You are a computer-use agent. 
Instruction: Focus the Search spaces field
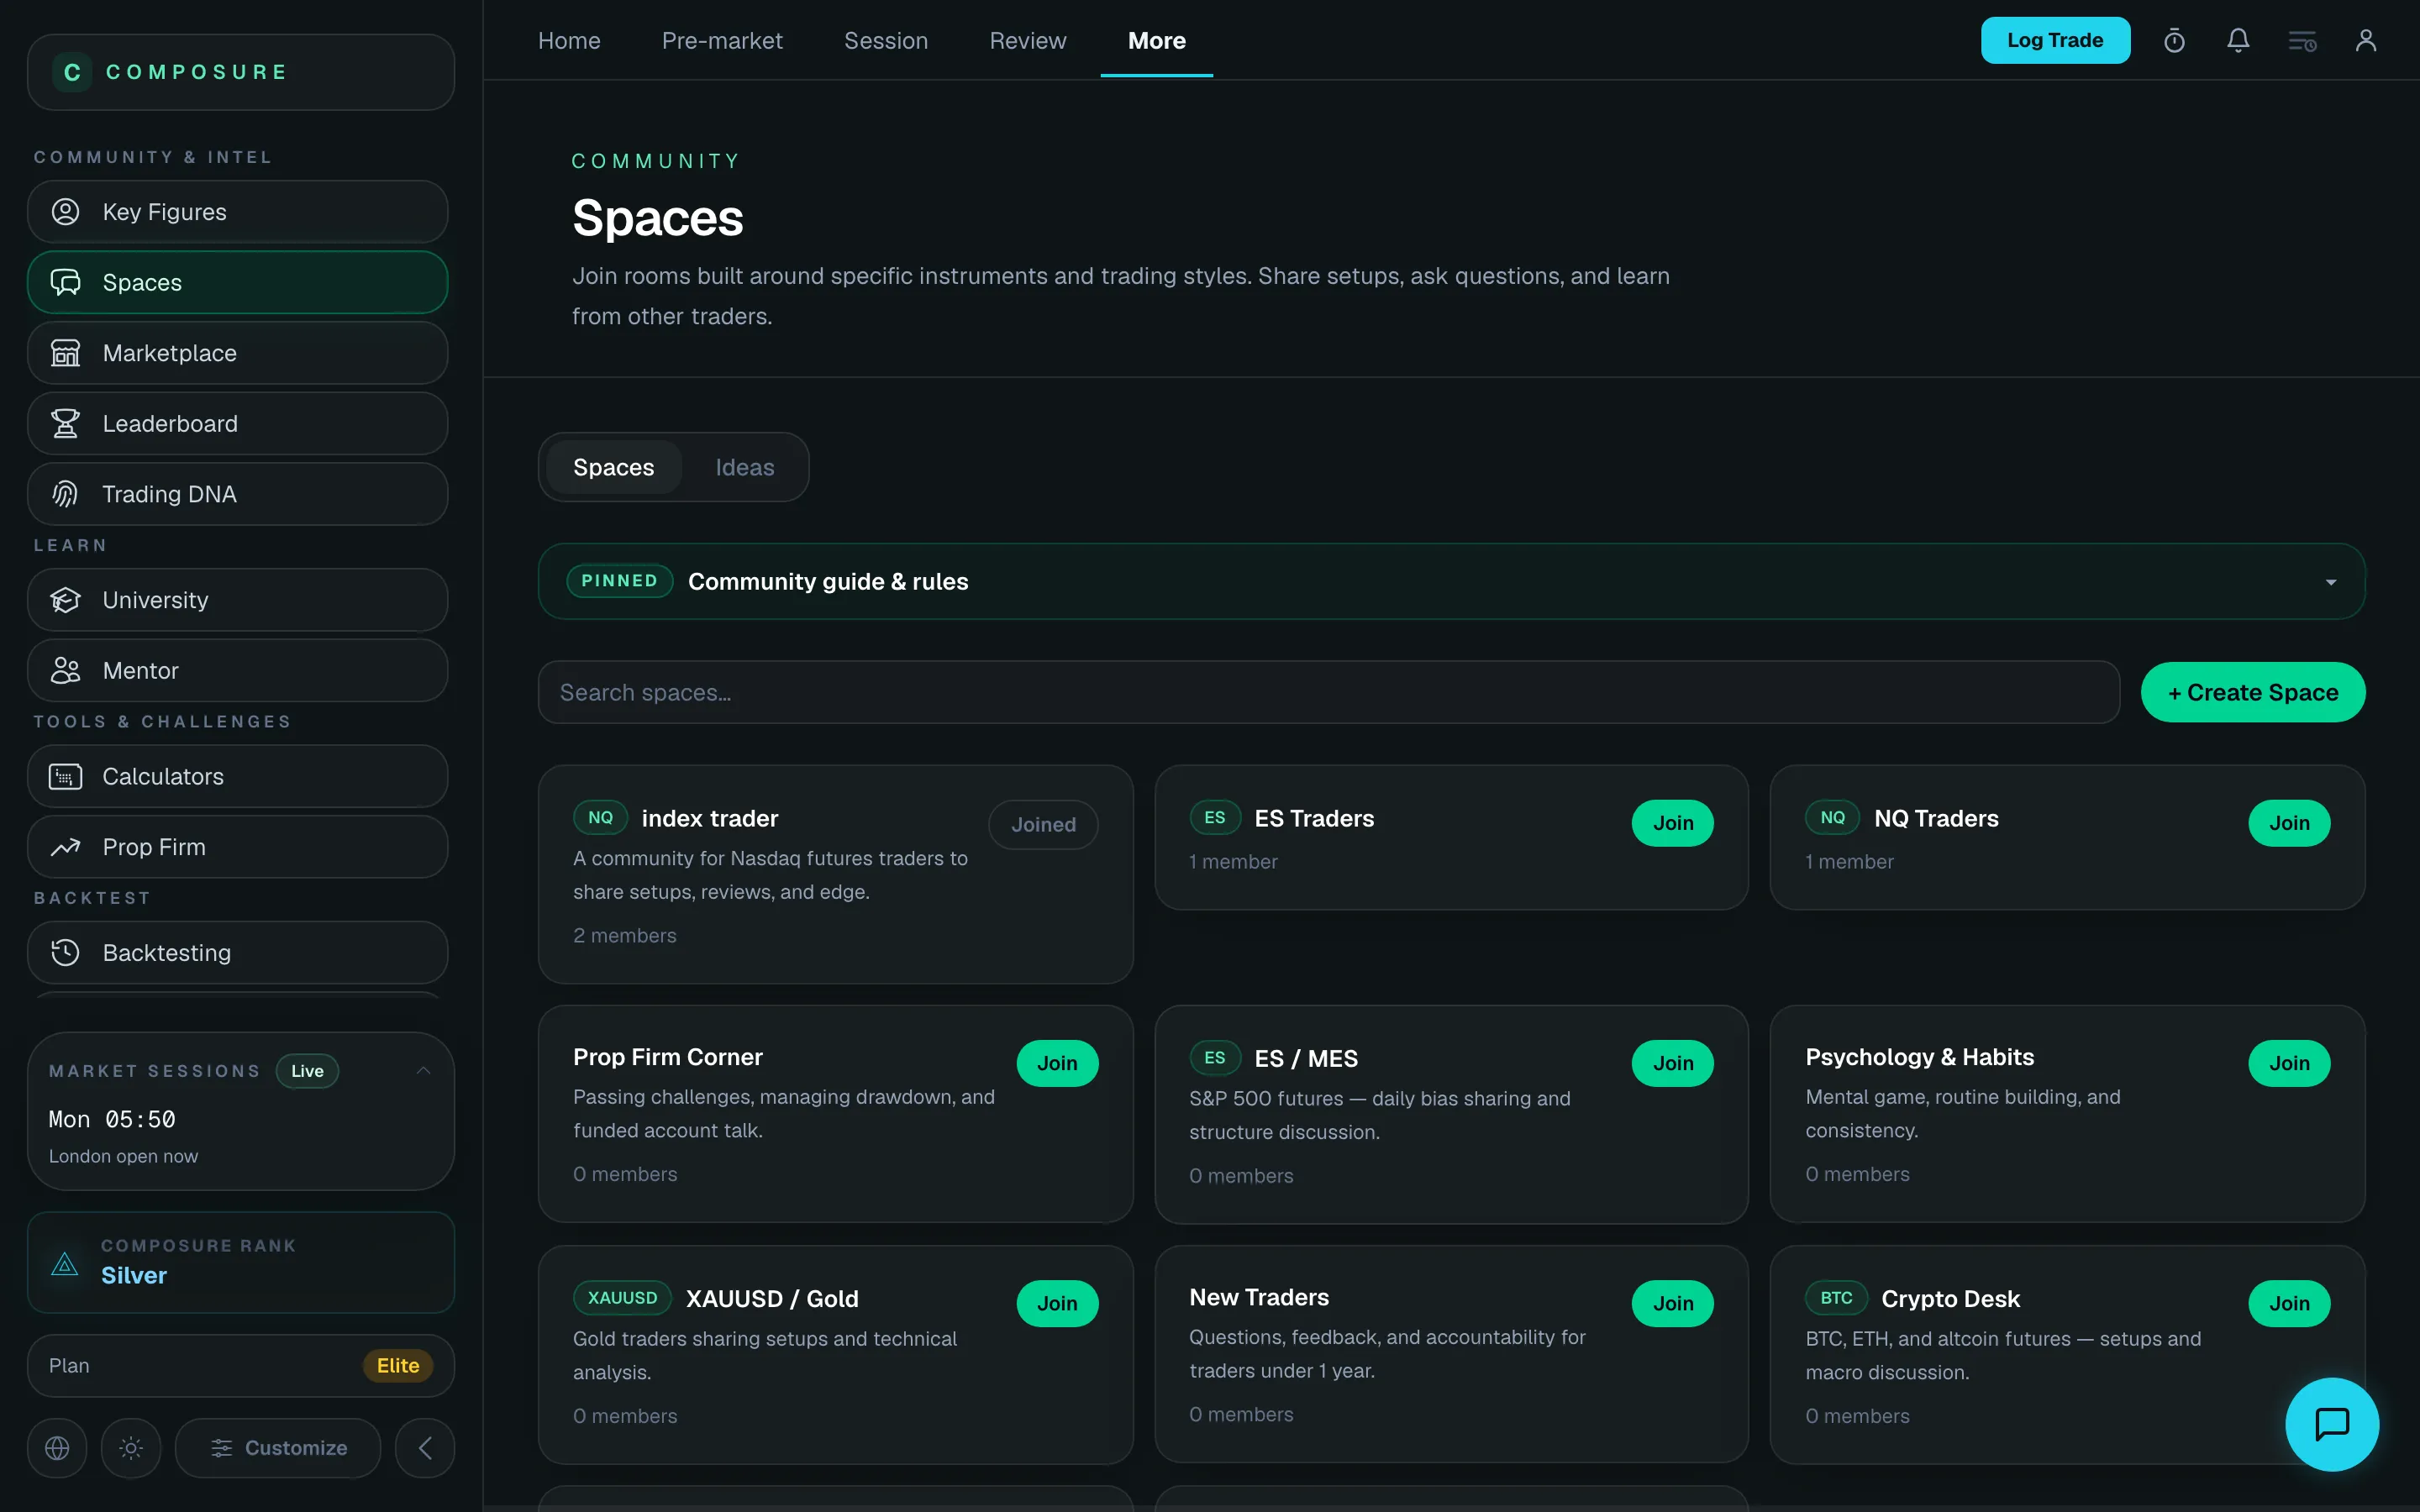click(x=1328, y=692)
